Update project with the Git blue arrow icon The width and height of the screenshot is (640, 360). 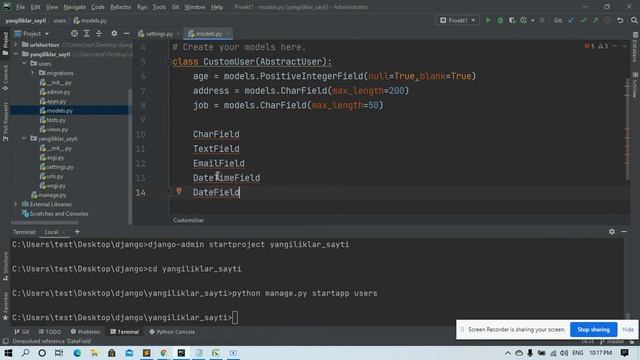point(571,20)
